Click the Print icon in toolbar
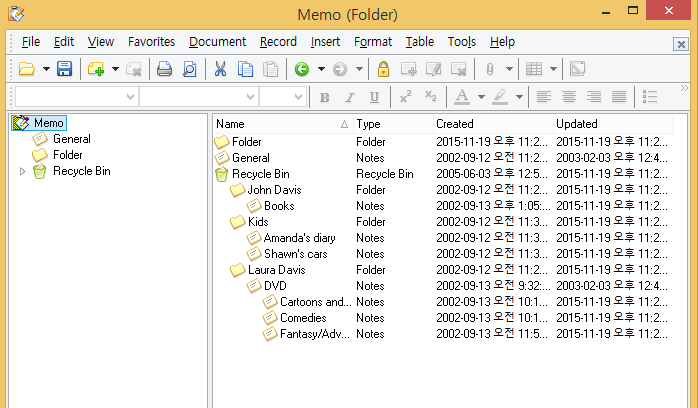The image size is (698, 408). [x=164, y=69]
